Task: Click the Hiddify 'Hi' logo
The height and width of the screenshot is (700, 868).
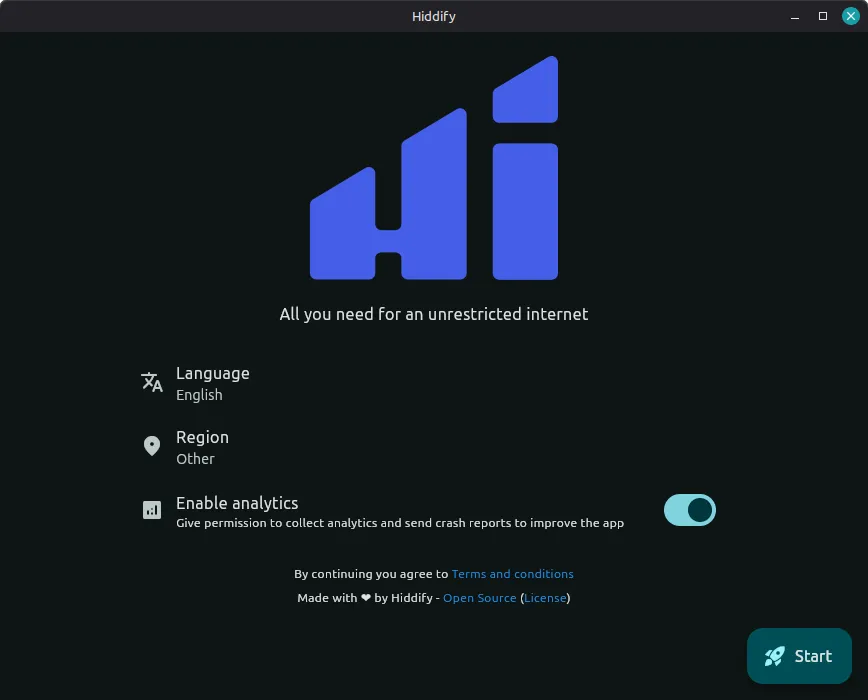Action: tap(434, 168)
